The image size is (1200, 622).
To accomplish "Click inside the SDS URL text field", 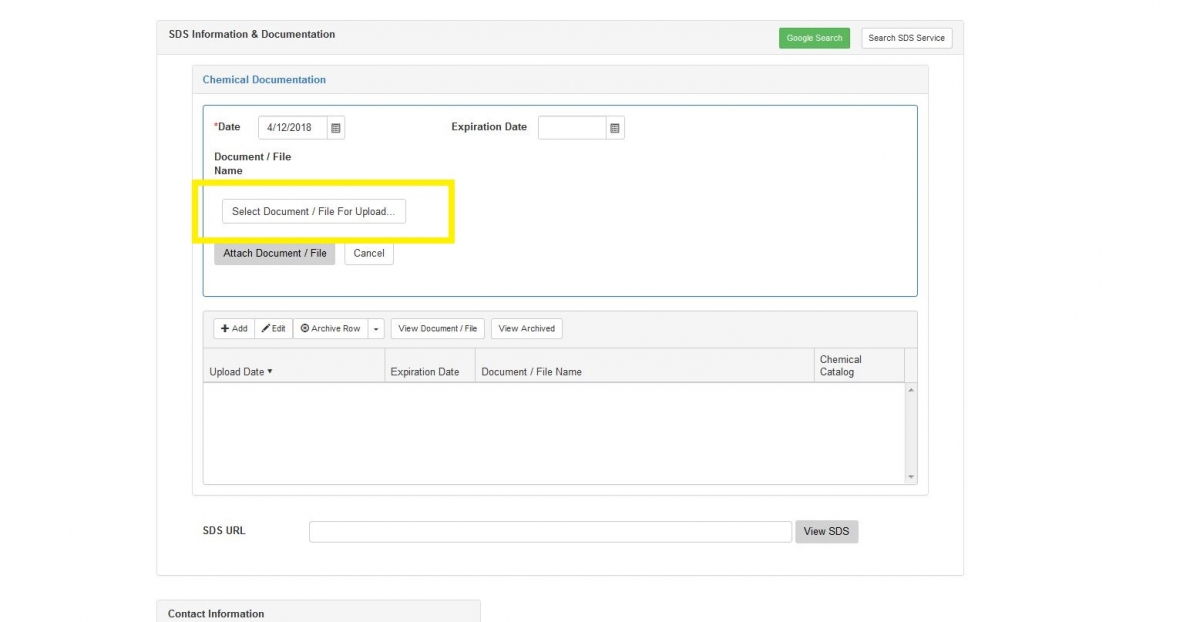I will coord(548,531).
